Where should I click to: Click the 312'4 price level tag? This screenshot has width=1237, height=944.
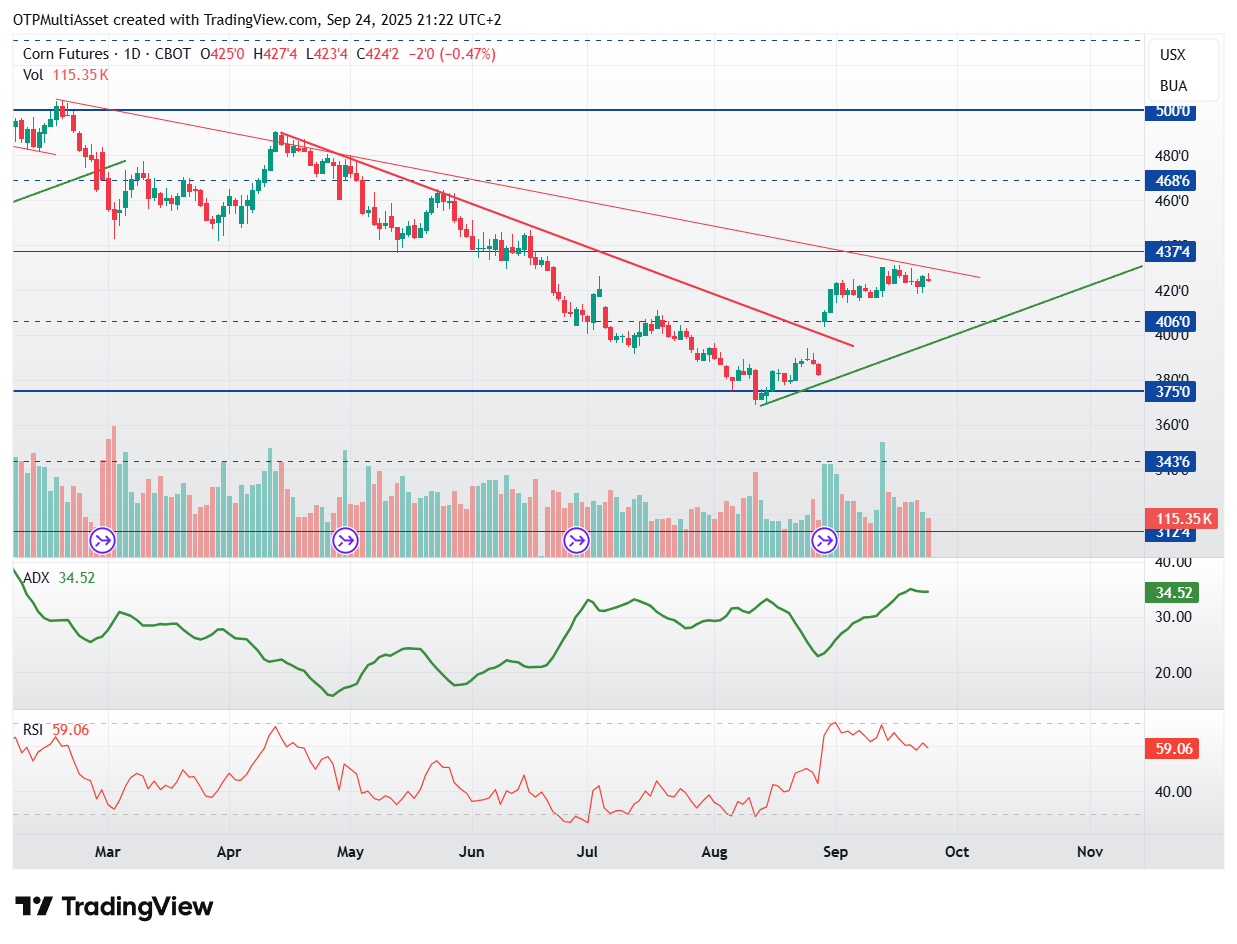[1171, 533]
